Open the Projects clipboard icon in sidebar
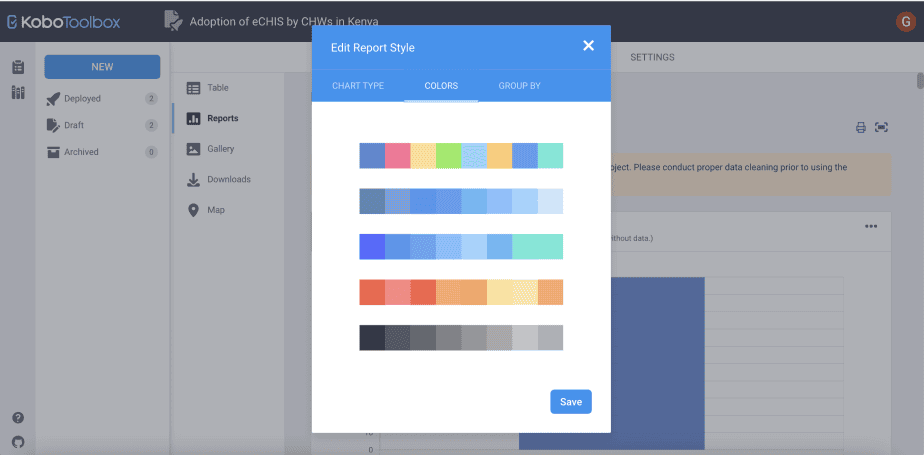 18,67
